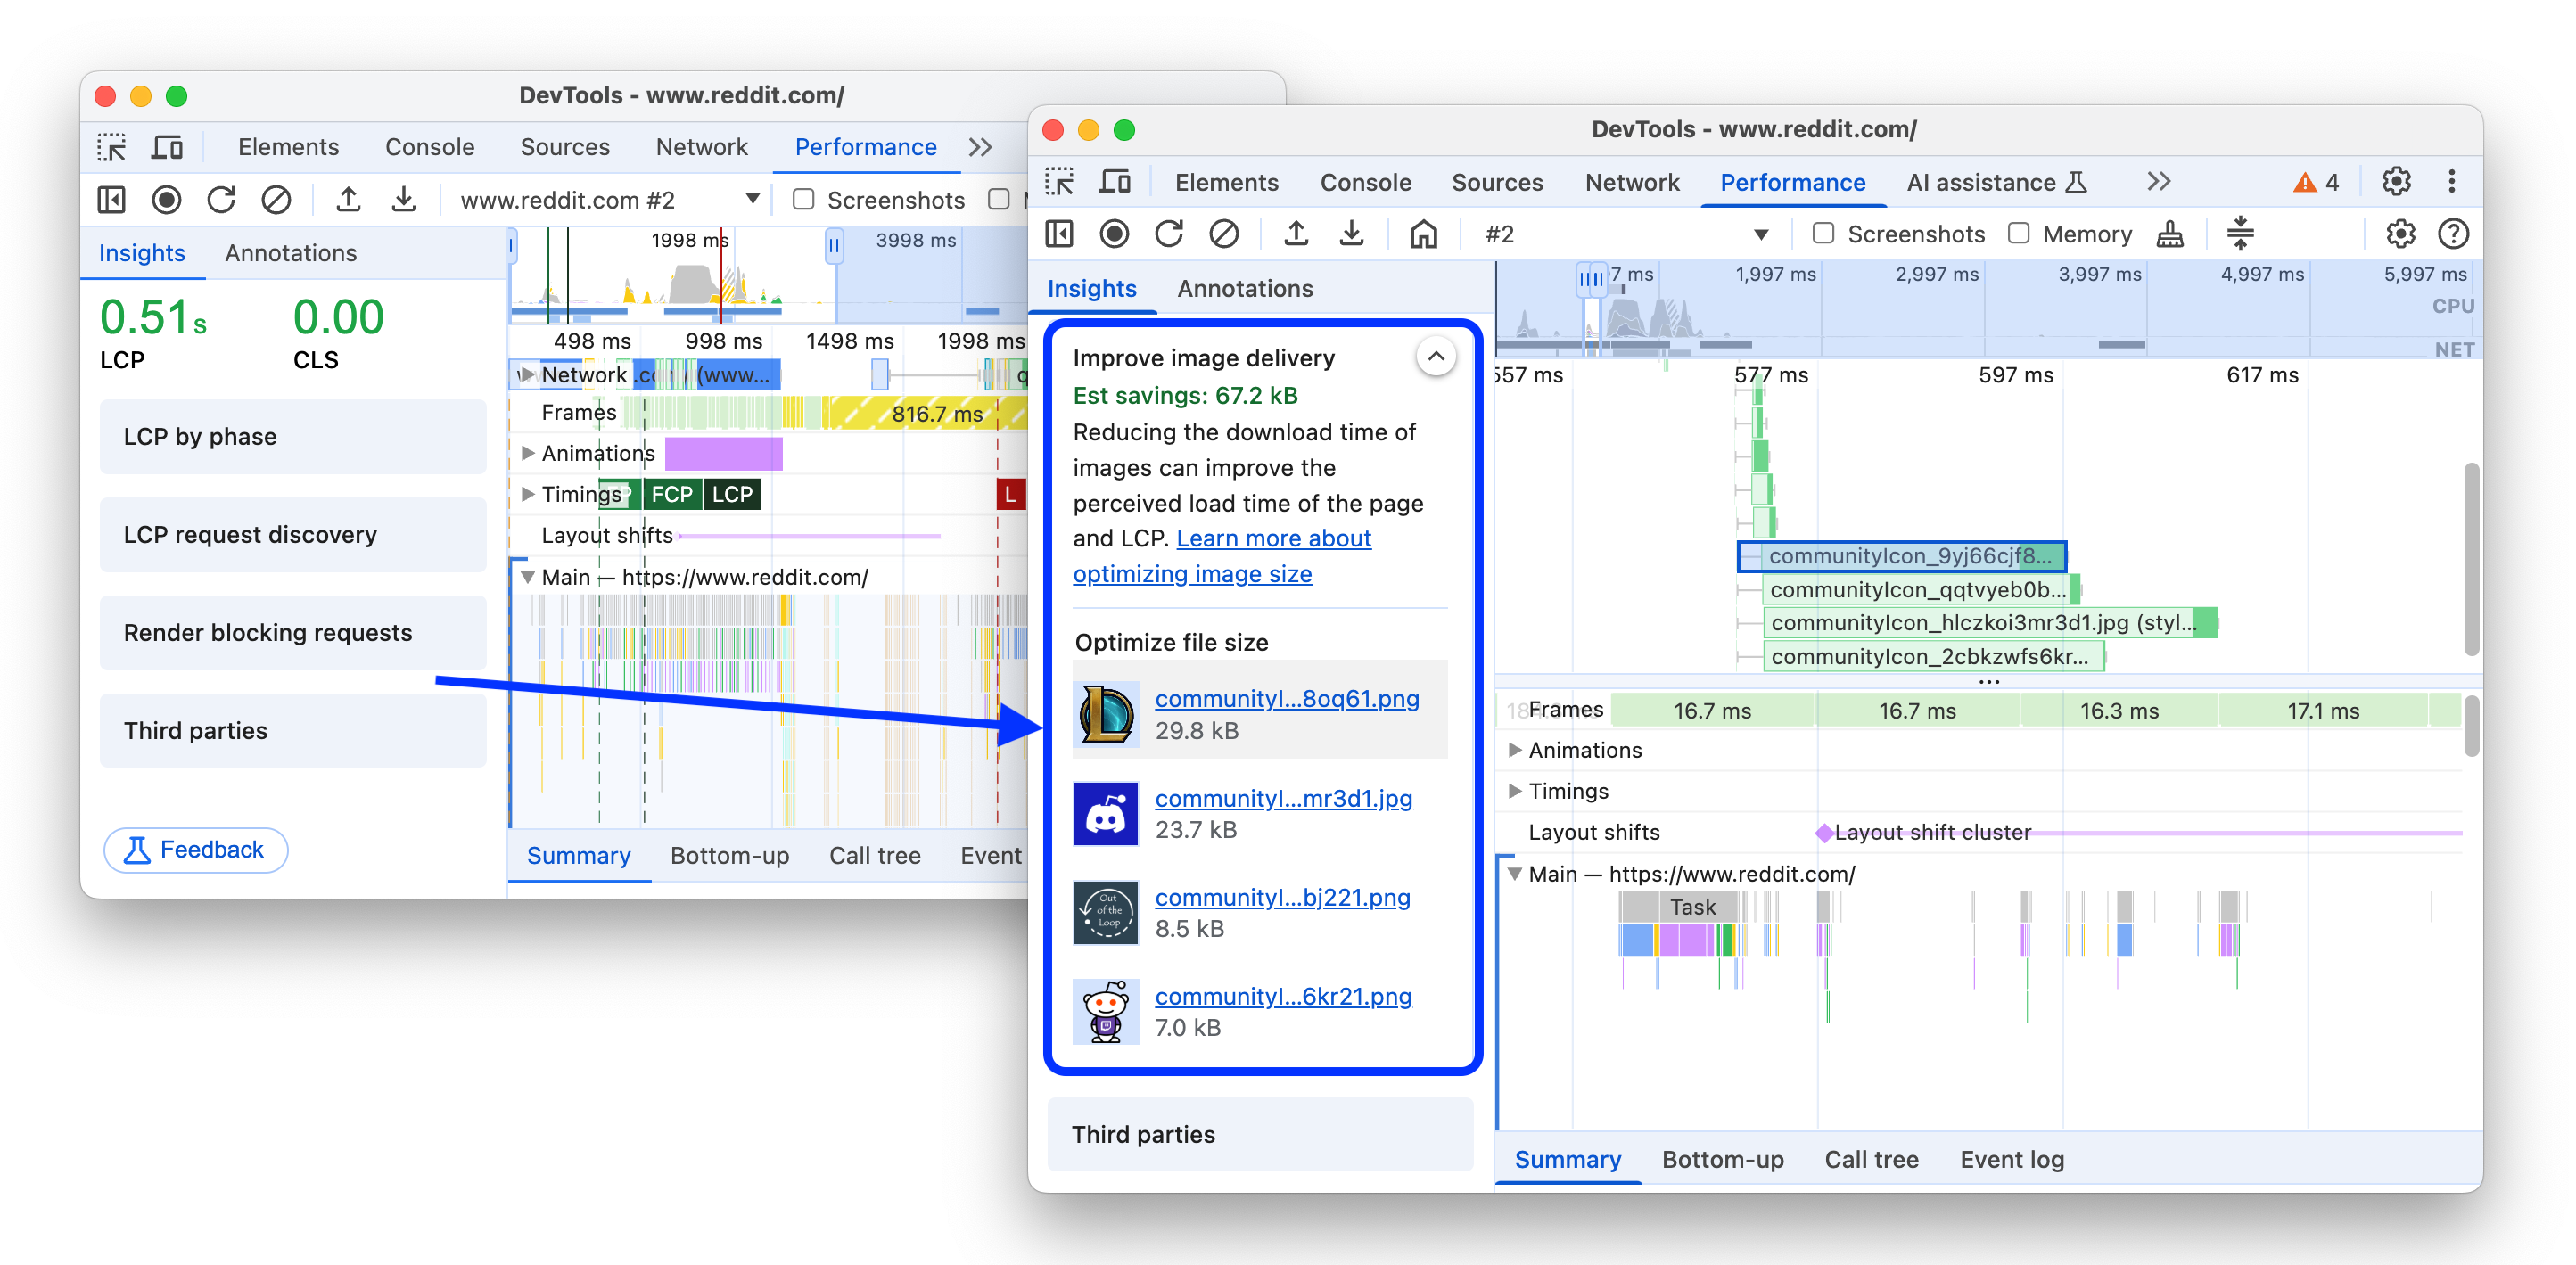Click the Feedback button
The image size is (2576, 1265).
point(195,850)
